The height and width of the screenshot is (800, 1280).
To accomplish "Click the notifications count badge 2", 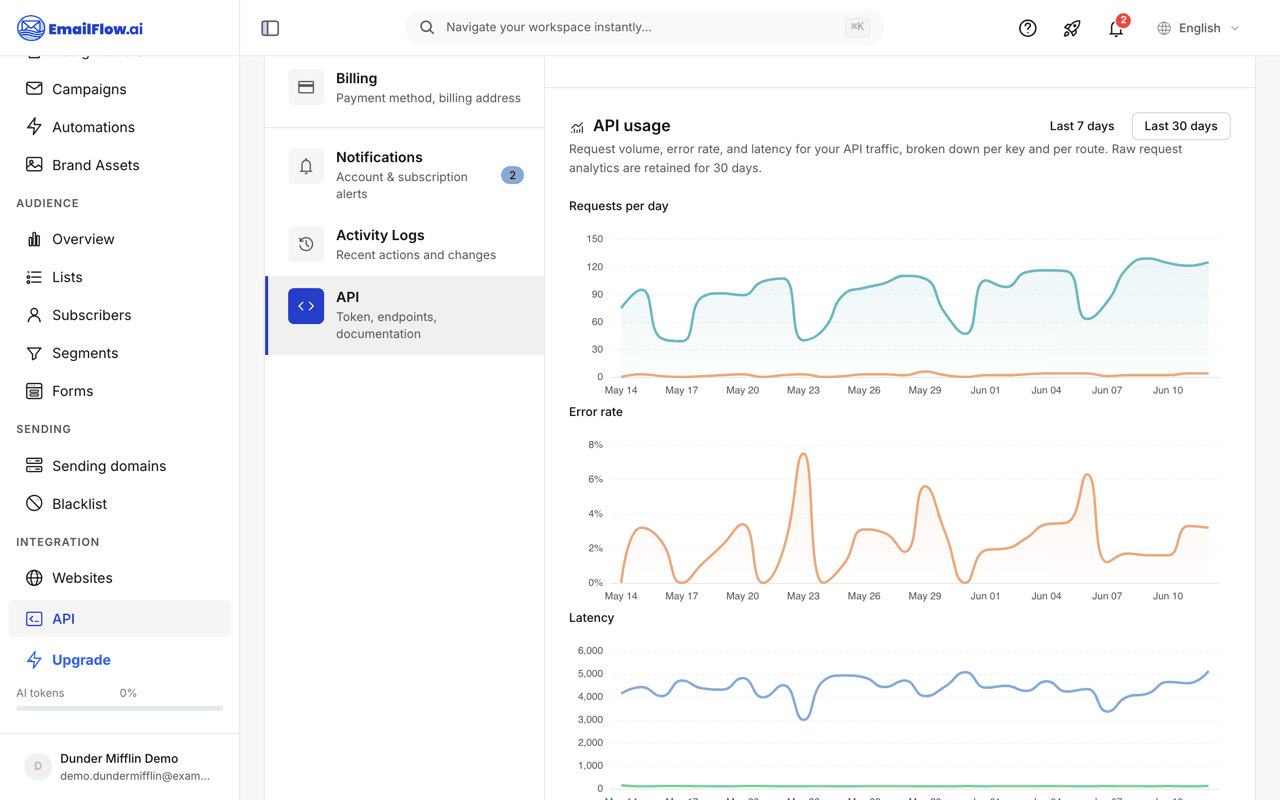I will click(512, 175).
